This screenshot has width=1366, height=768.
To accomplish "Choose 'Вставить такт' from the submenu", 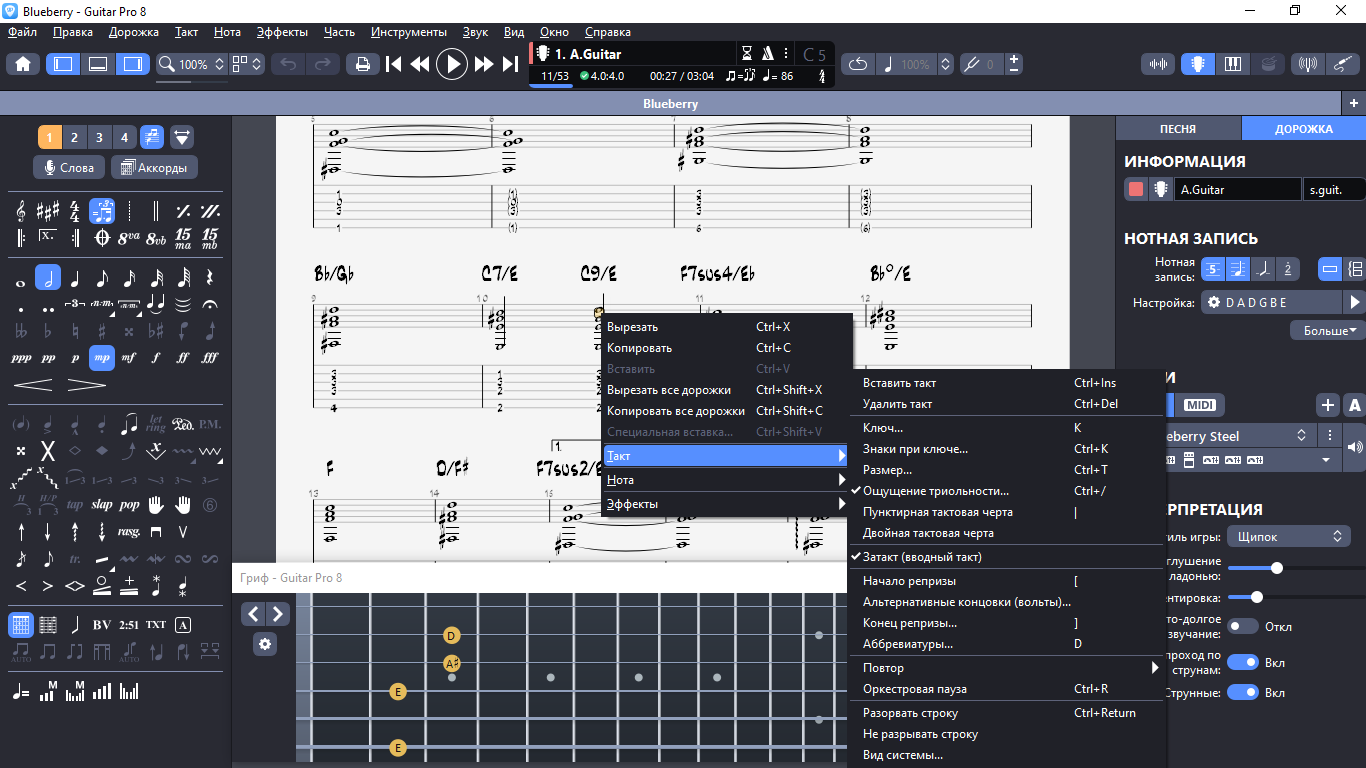I will pyautogui.click(x=899, y=383).
